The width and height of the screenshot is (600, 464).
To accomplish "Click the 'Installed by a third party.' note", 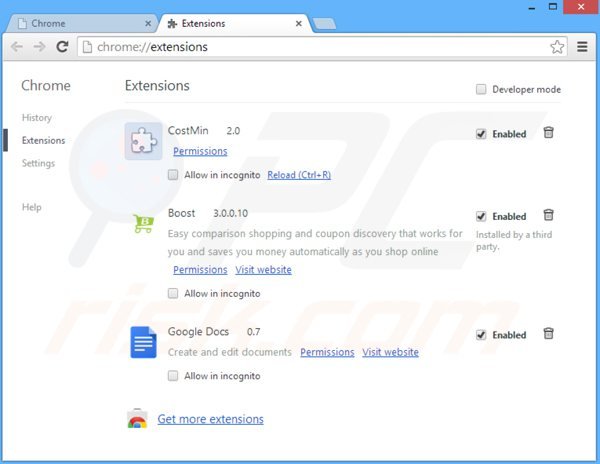I will 514,241.
